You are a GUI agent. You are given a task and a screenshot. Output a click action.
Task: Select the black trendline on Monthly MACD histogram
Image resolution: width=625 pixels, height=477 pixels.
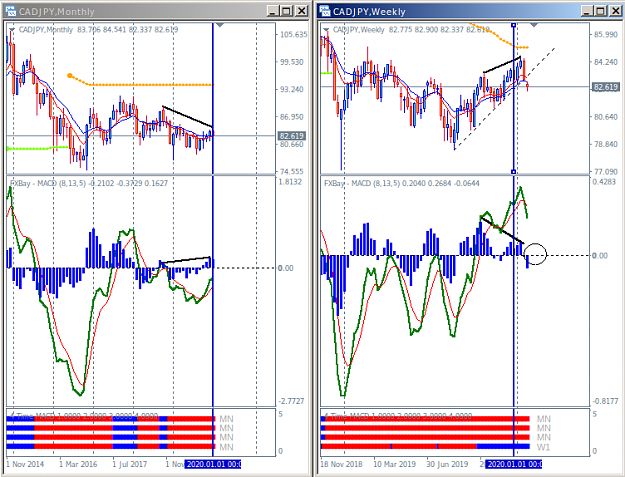[185, 260]
